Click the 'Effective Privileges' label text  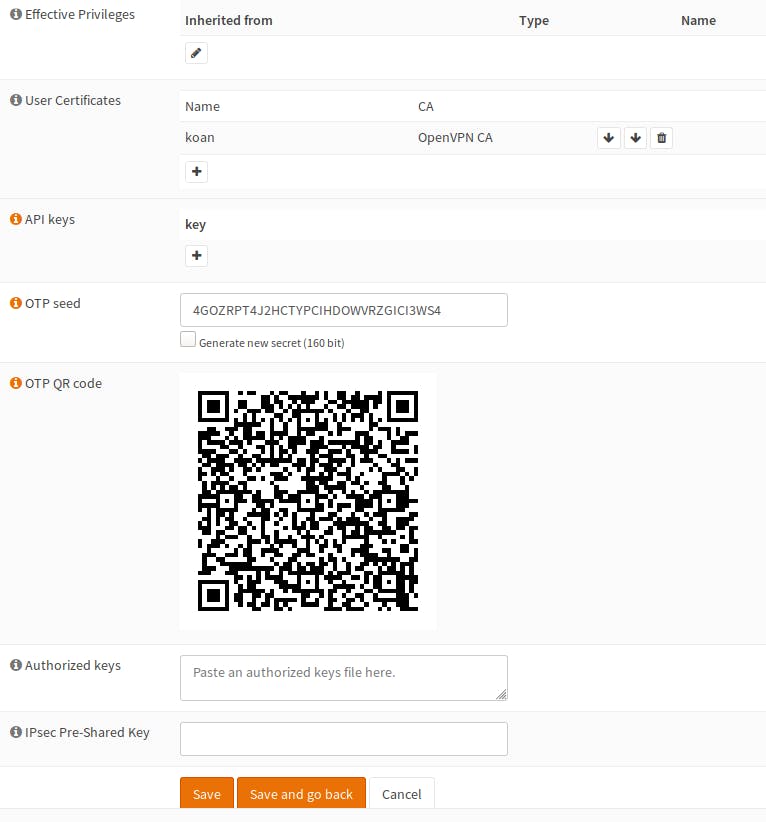80,15
